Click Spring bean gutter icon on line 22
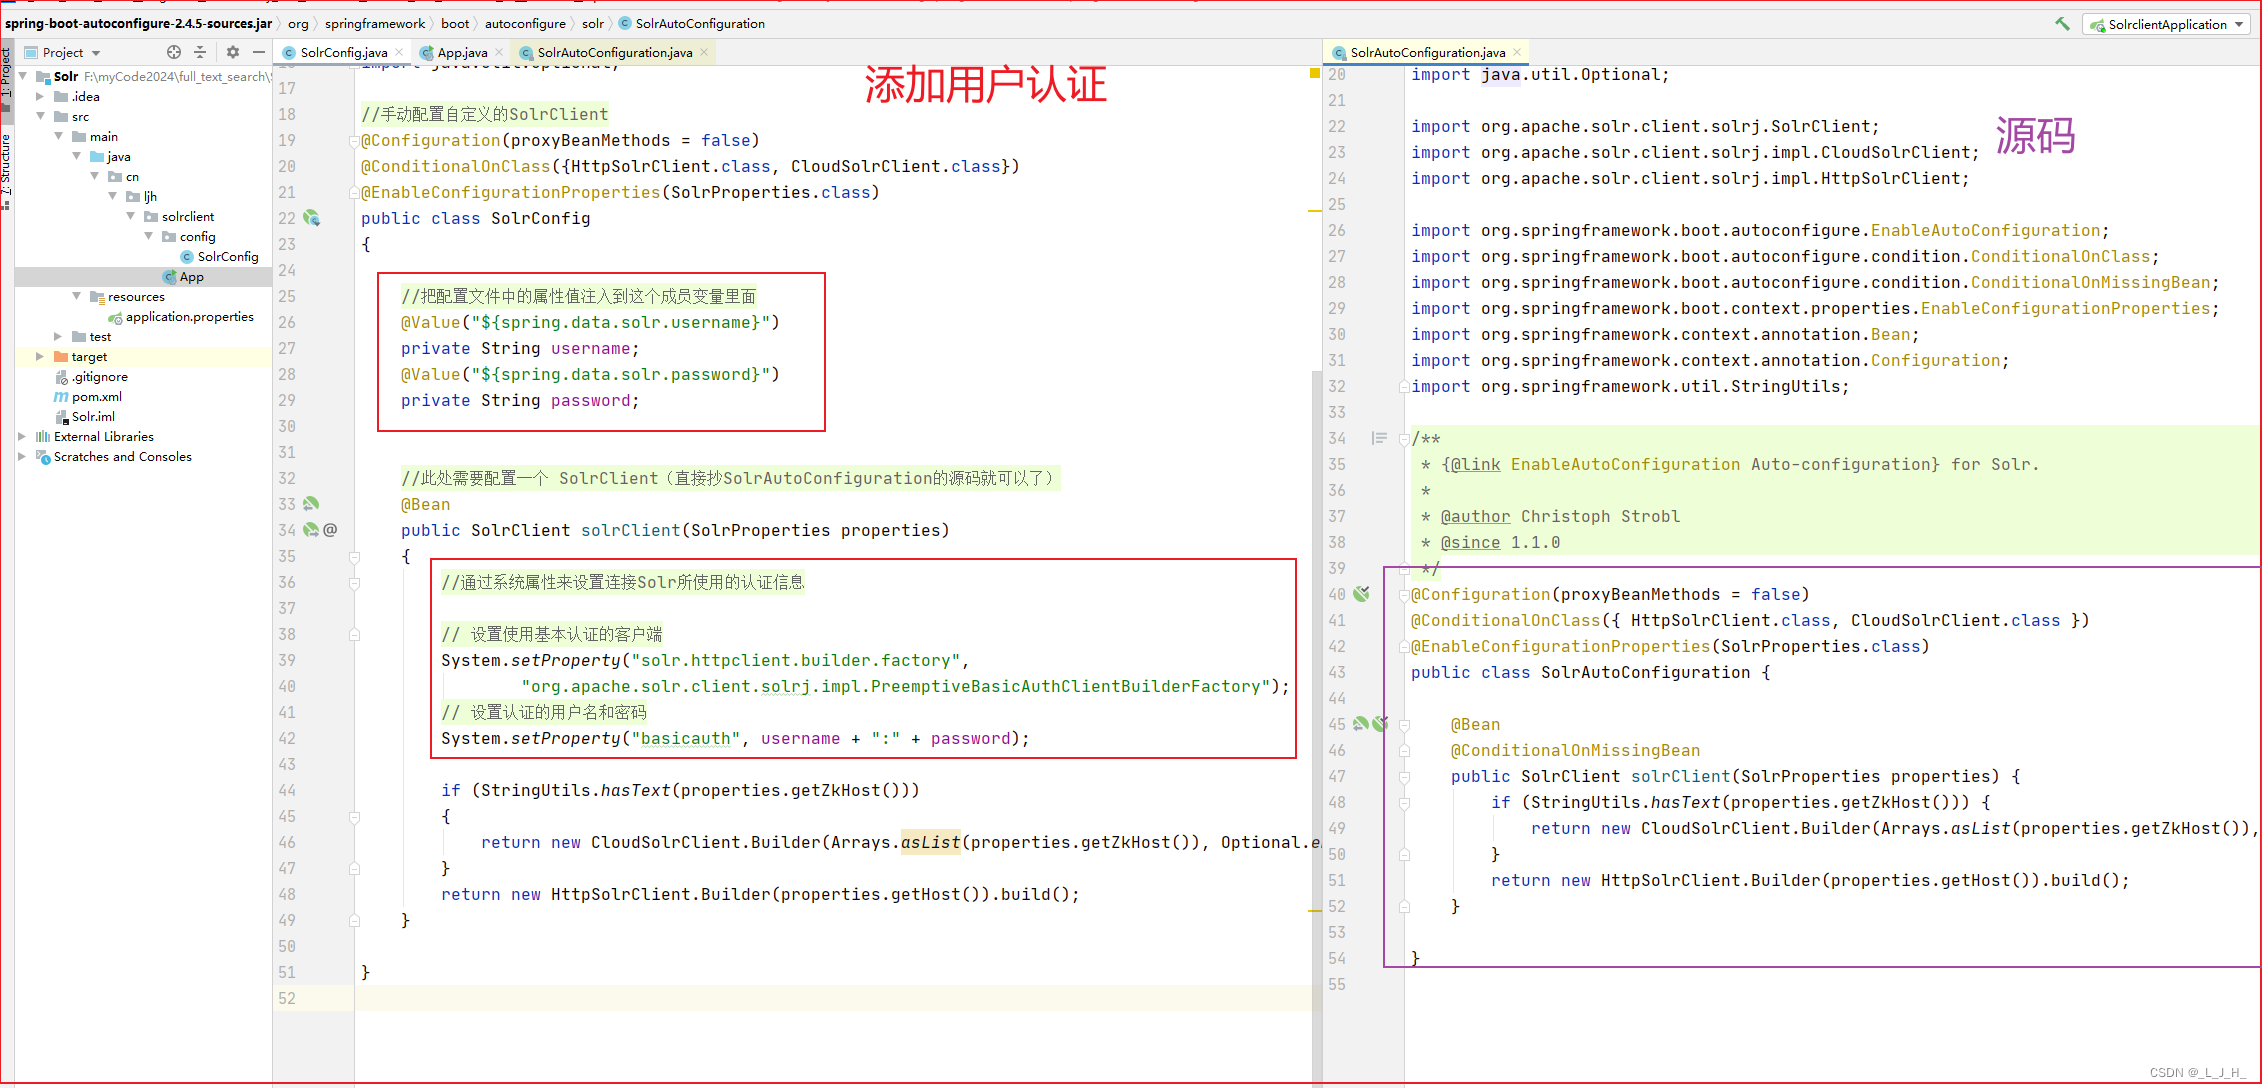This screenshot has height=1088, width=2262. [x=312, y=218]
